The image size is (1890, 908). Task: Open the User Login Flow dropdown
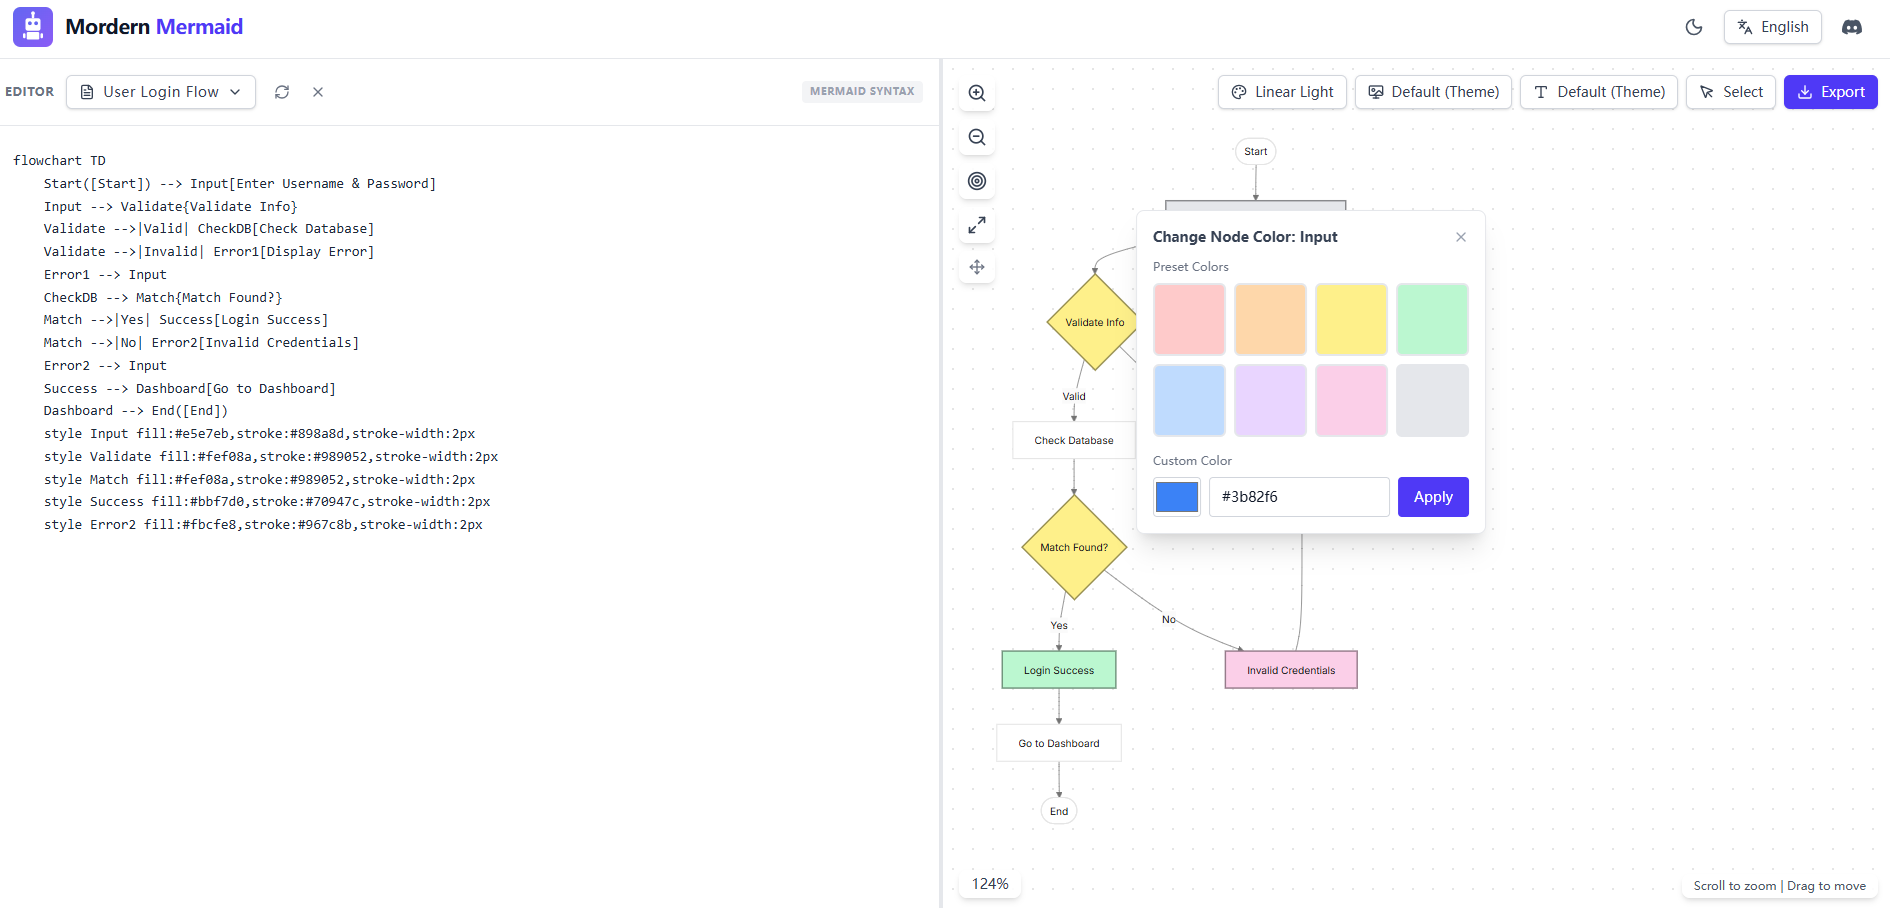161,92
